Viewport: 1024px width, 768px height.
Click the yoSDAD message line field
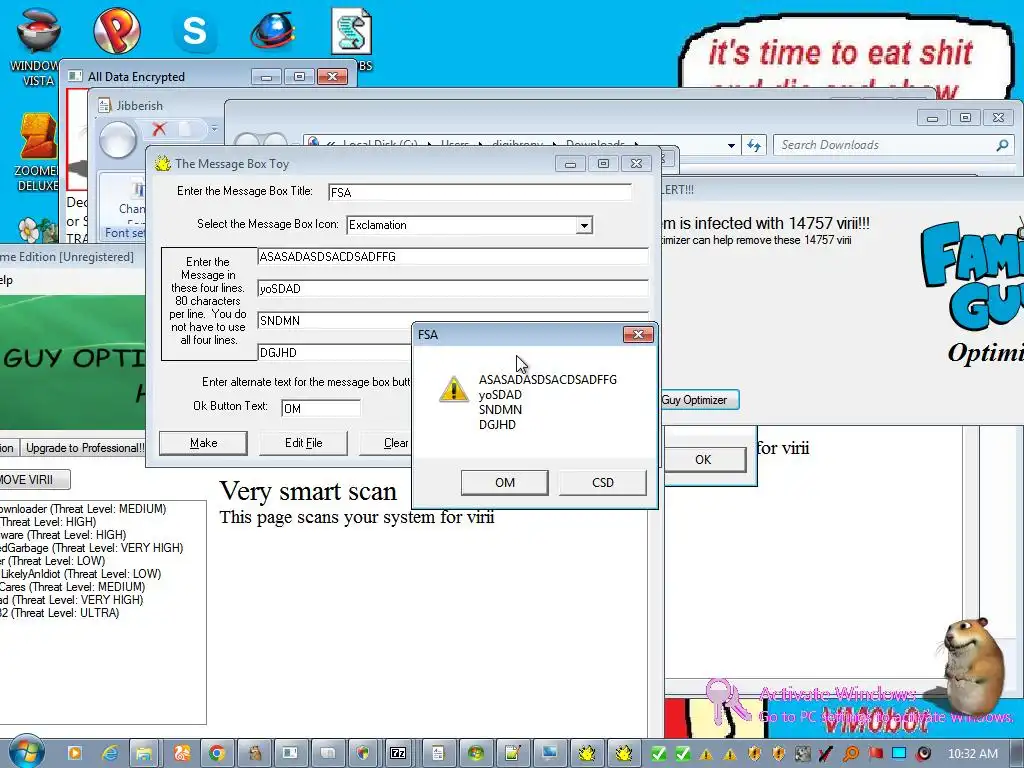(x=453, y=288)
